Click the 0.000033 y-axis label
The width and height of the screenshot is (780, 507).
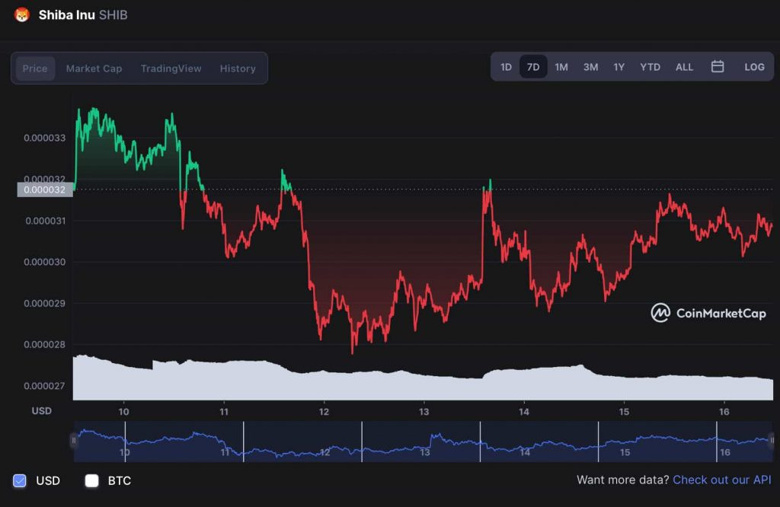pyautogui.click(x=45, y=138)
